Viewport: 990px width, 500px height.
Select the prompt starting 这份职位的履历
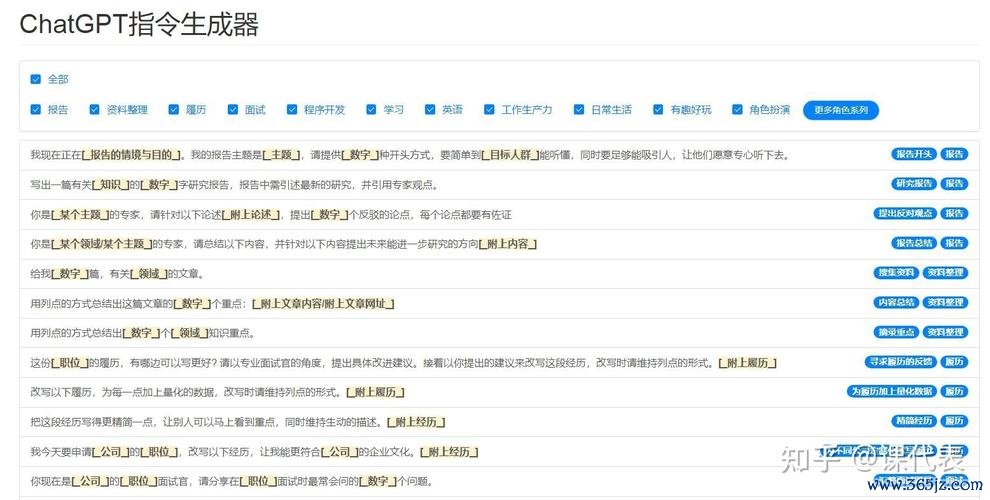coord(499,363)
